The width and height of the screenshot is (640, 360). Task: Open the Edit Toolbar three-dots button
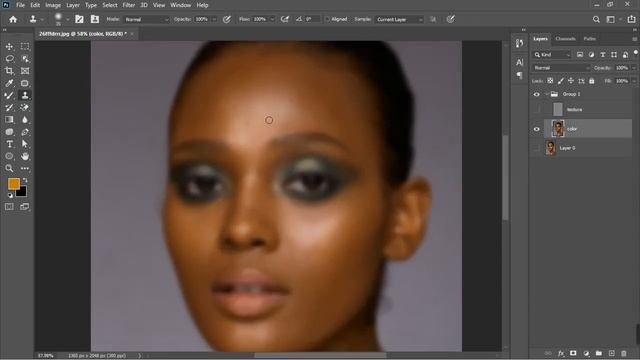click(x=25, y=168)
